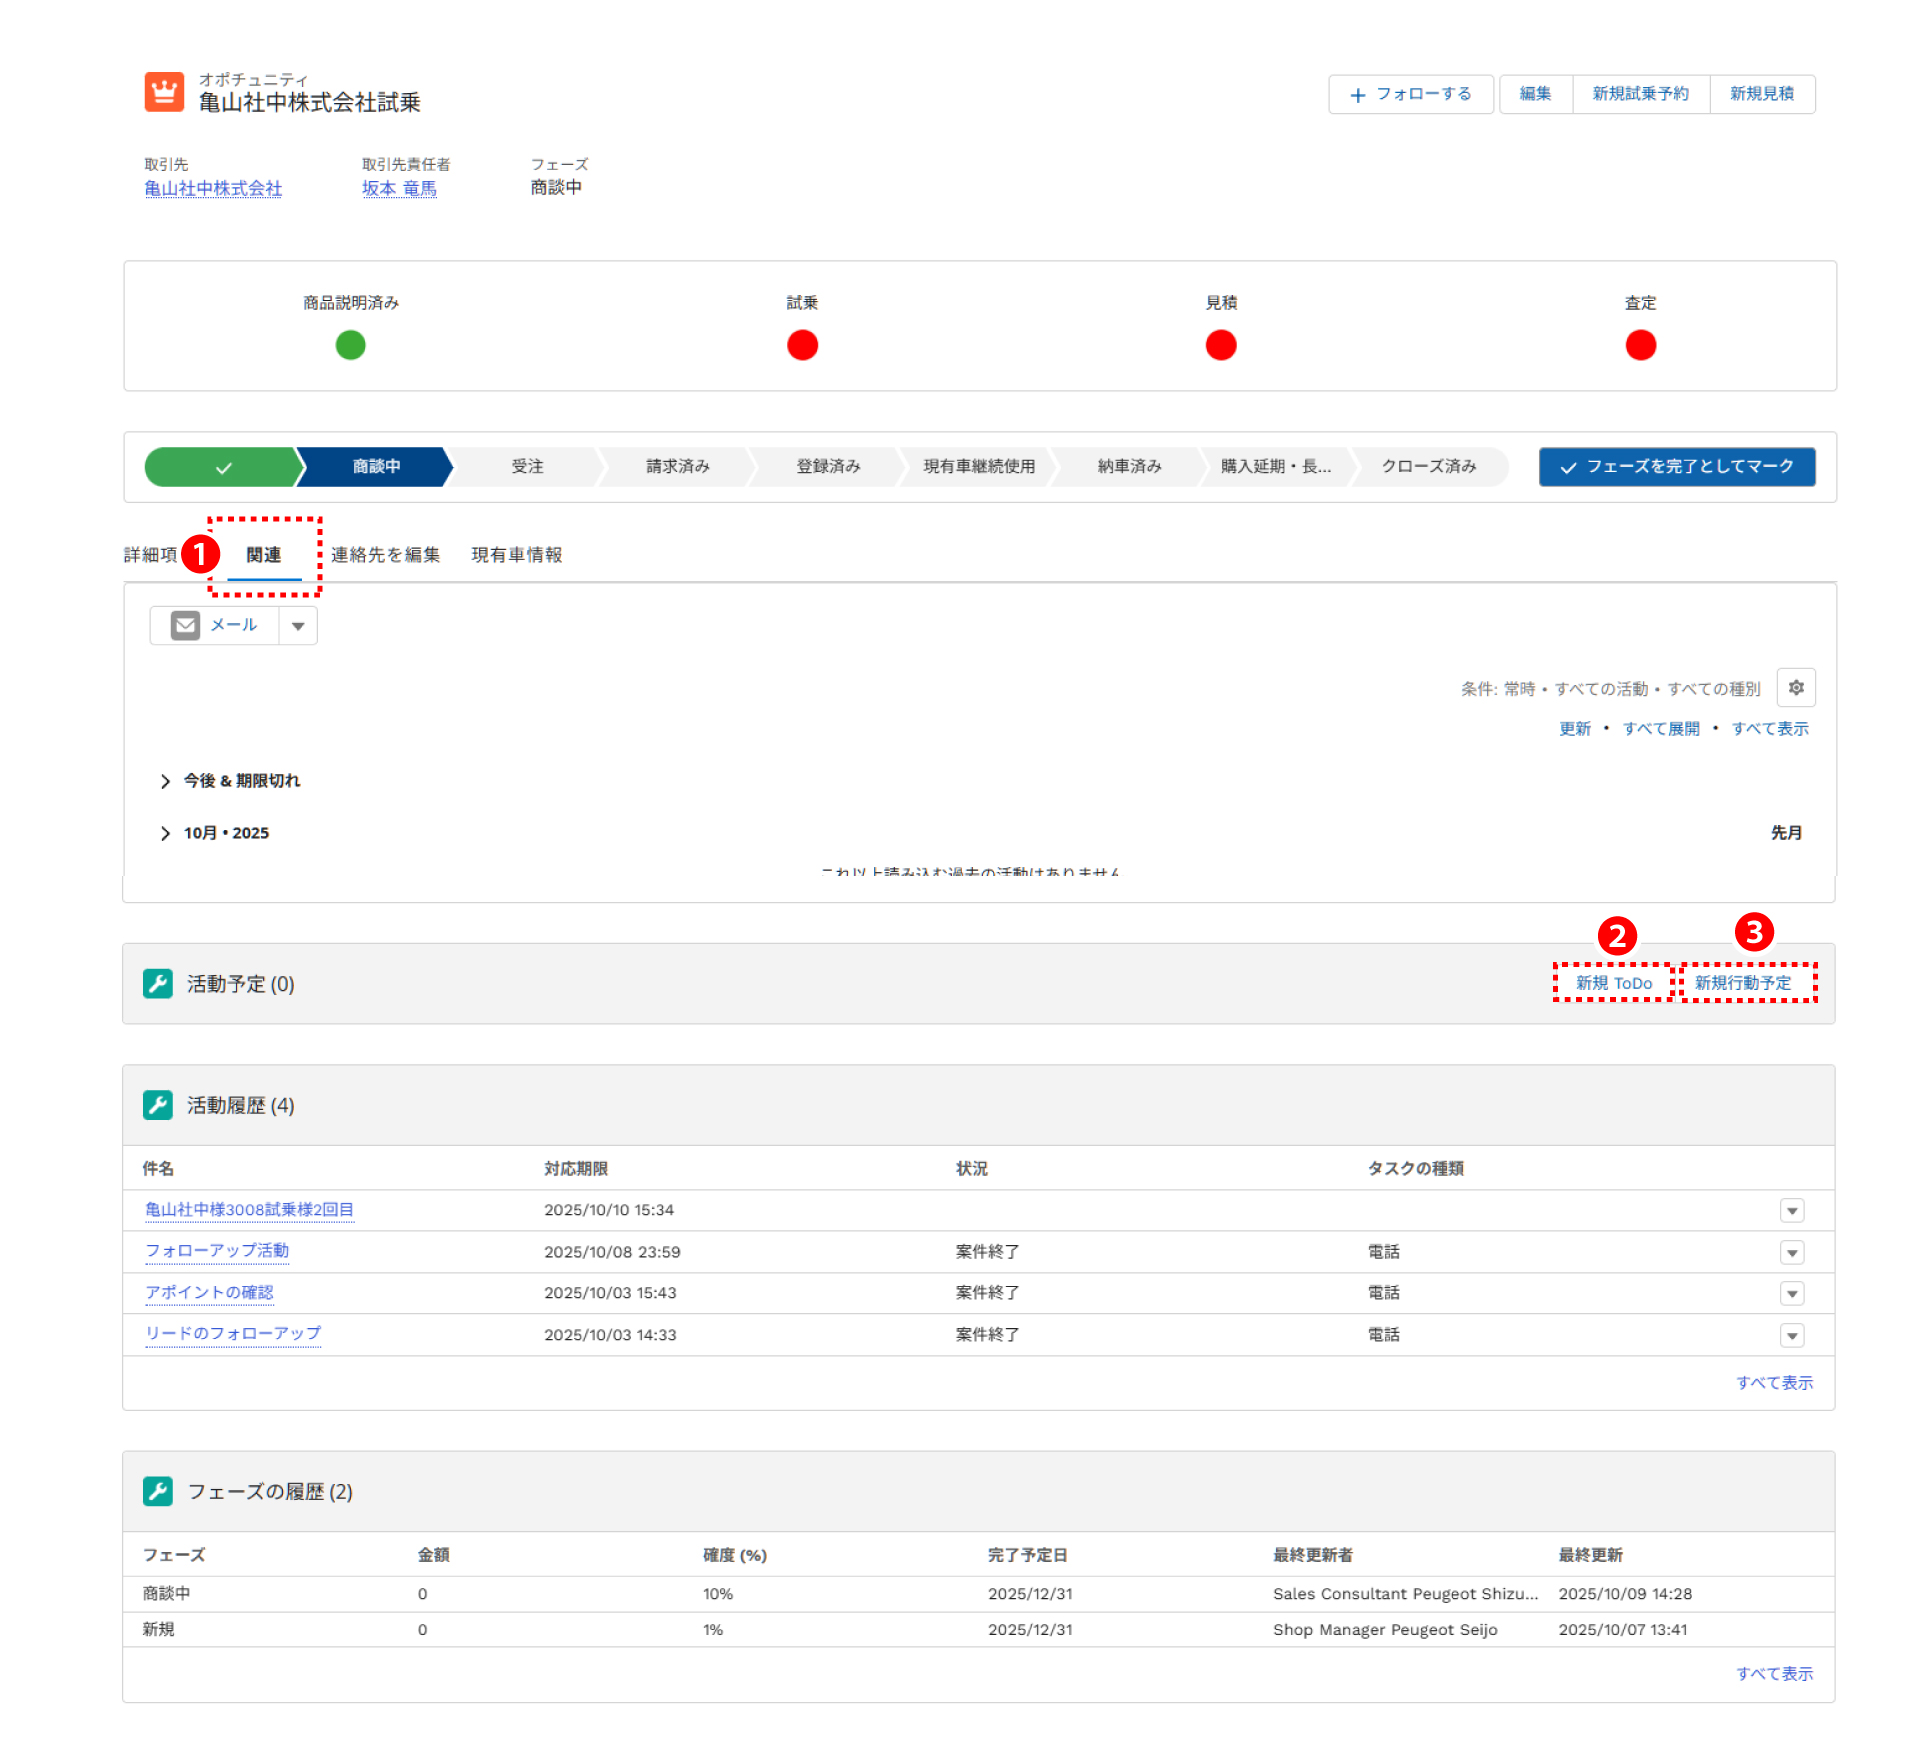Open row menu for フォローアップ活動
The height and width of the screenshot is (1754, 1920).
(x=1792, y=1252)
